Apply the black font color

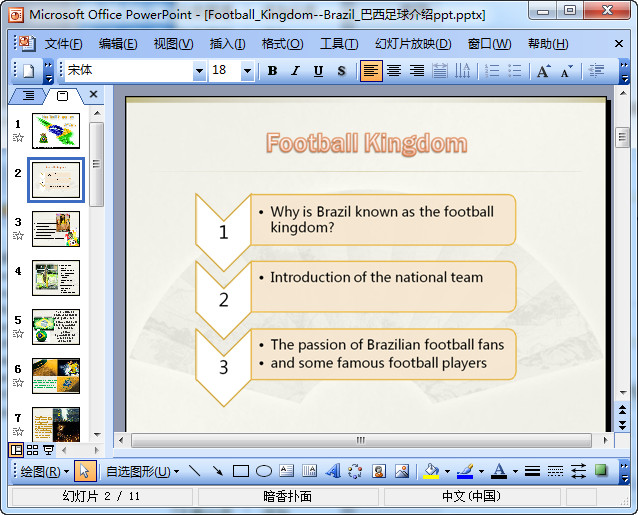click(x=499, y=471)
